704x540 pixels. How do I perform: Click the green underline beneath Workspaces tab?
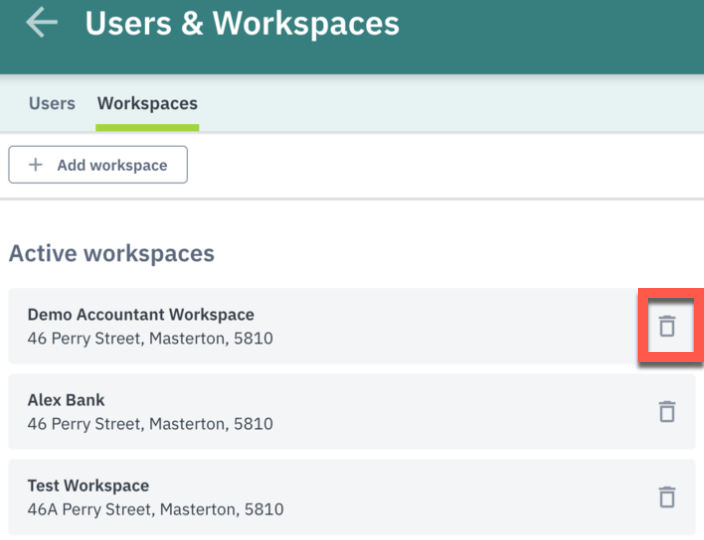coord(147,128)
